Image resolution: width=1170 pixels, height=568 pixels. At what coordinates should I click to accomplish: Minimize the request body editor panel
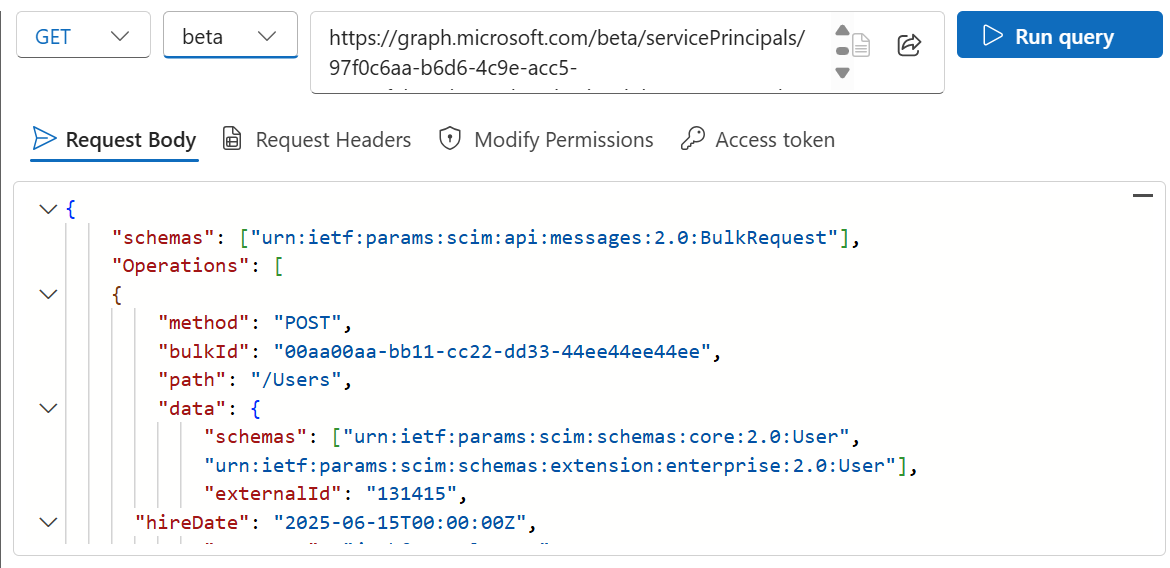1142,196
